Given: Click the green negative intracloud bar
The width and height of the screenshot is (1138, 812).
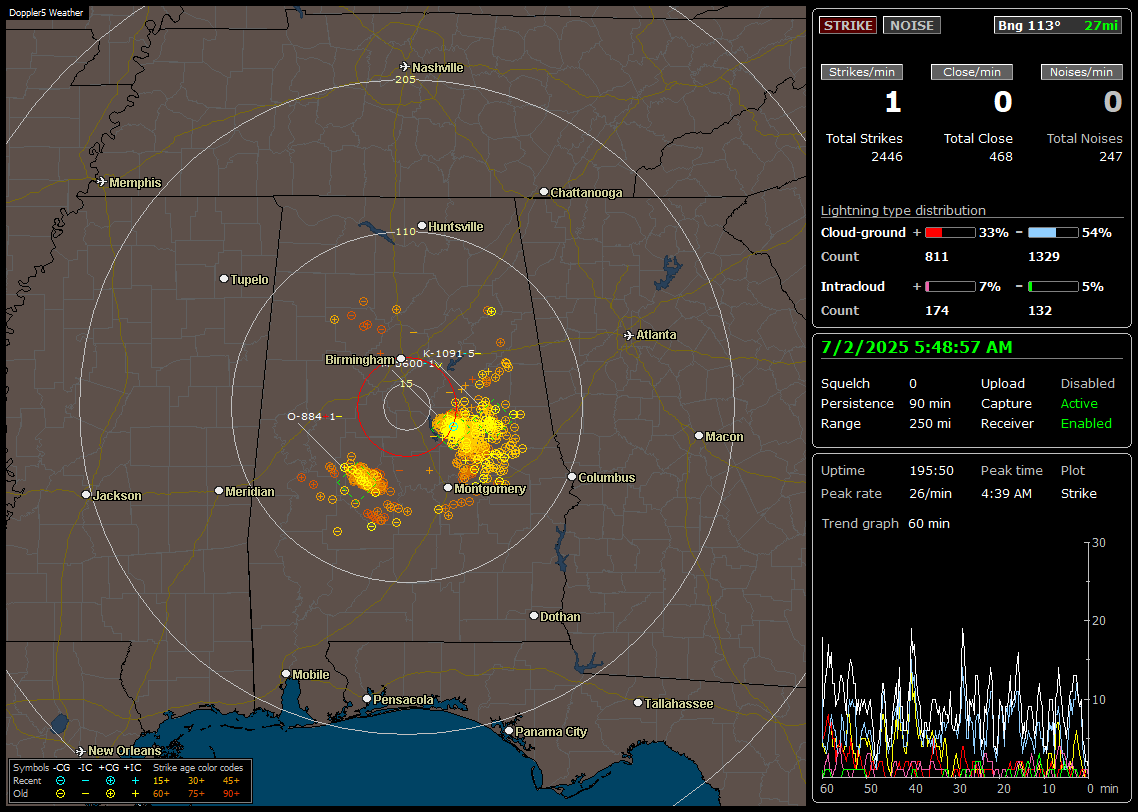Looking at the screenshot, I should (x=1053, y=287).
